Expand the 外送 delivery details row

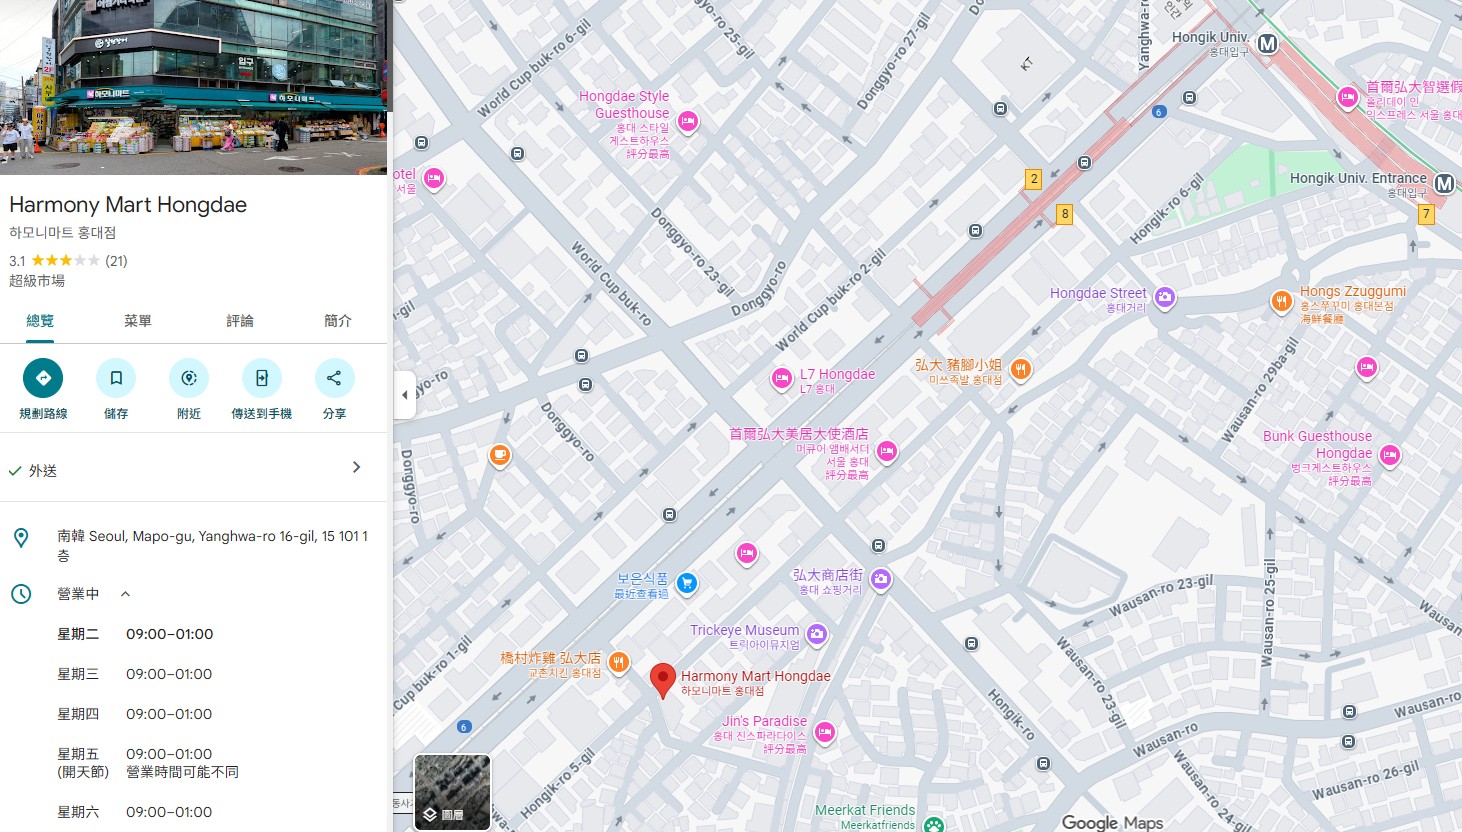click(x=356, y=467)
